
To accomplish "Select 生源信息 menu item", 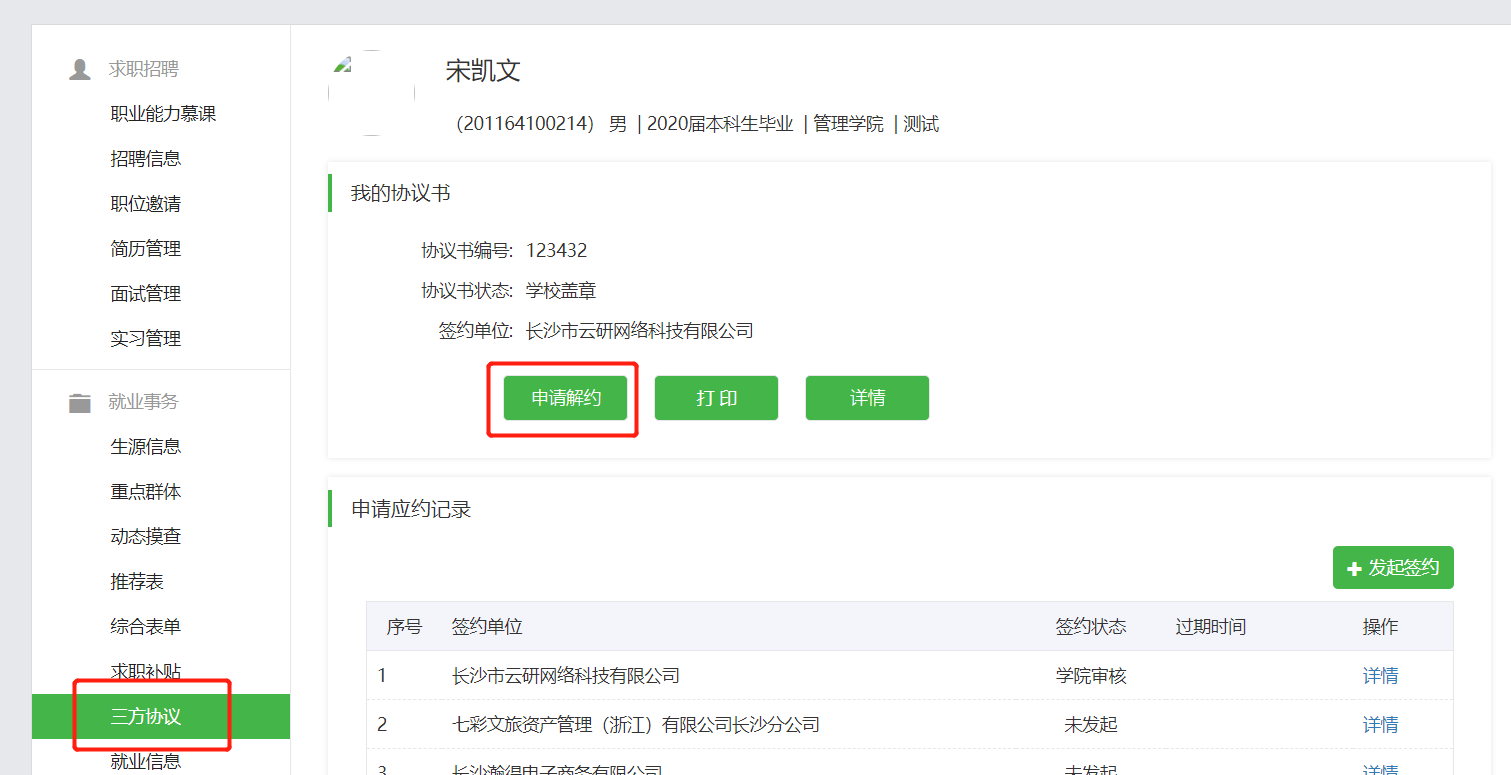I will [145, 447].
